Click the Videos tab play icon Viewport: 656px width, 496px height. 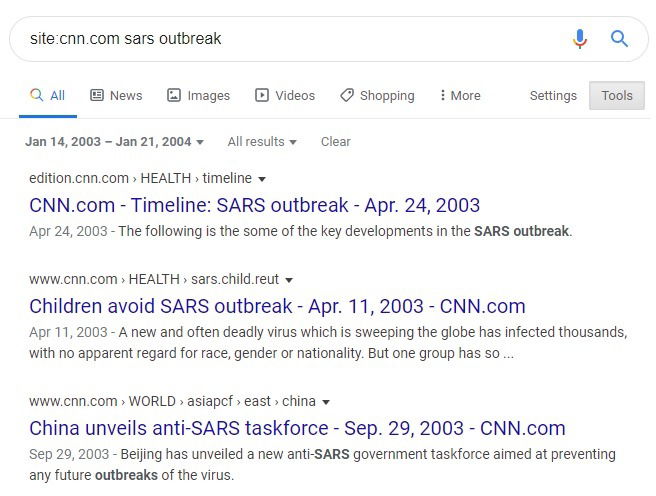(262, 96)
